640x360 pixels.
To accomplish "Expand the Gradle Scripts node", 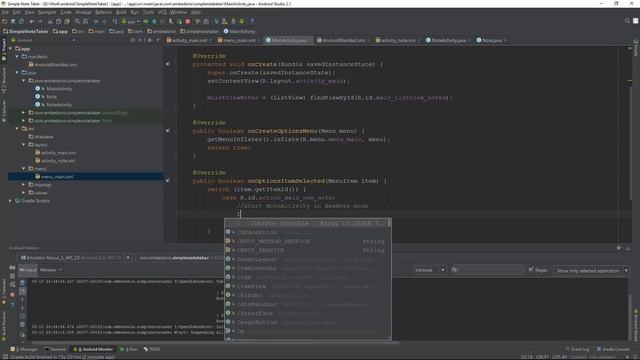I will click(x=11, y=201).
